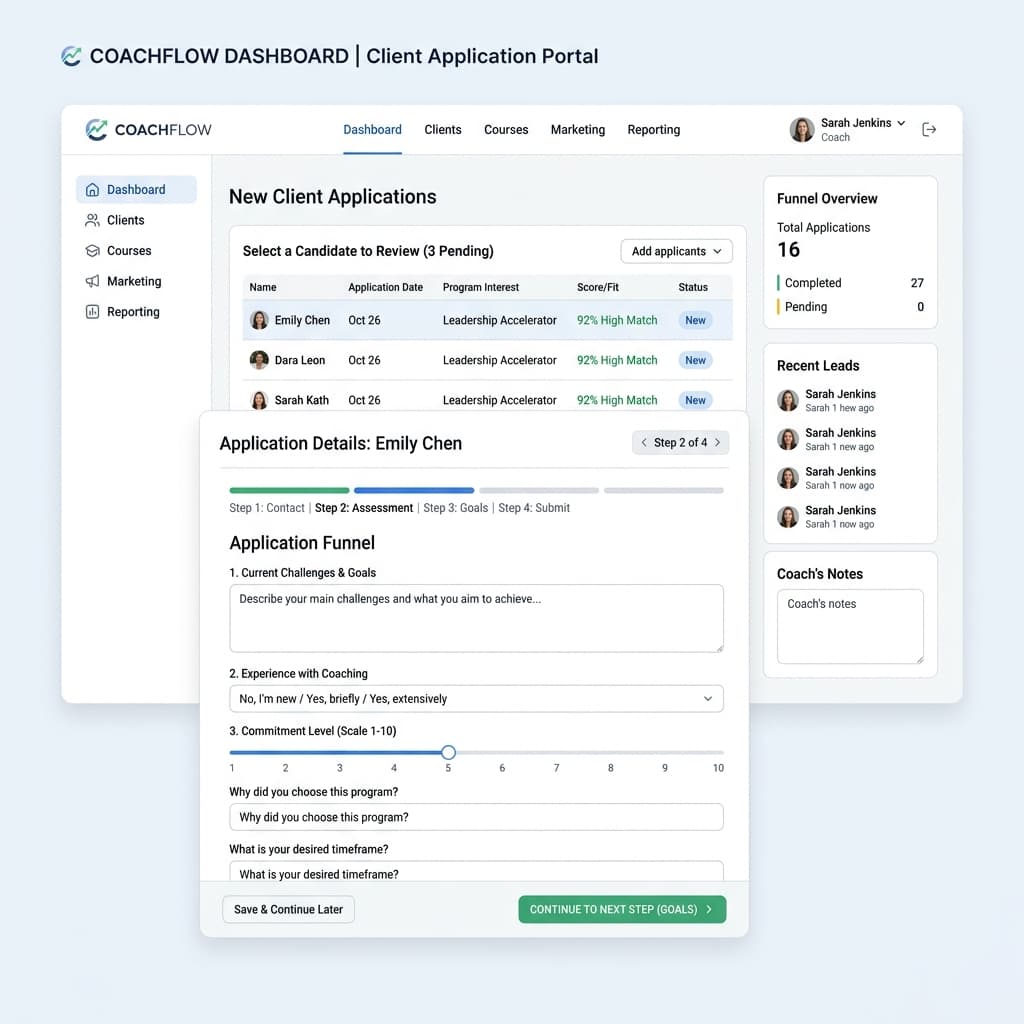
Task: Click the Coach's notes text area
Action: coord(850,626)
